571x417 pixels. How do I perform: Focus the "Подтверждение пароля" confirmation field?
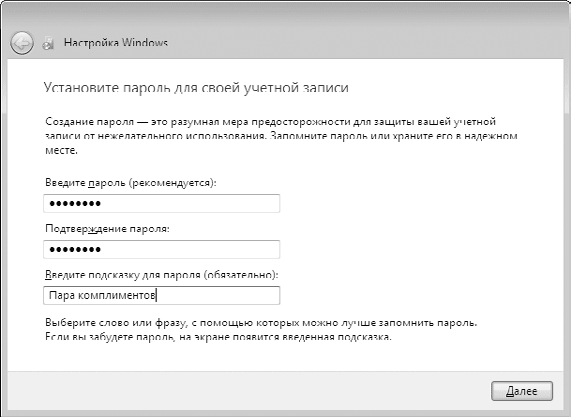pos(162,249)
